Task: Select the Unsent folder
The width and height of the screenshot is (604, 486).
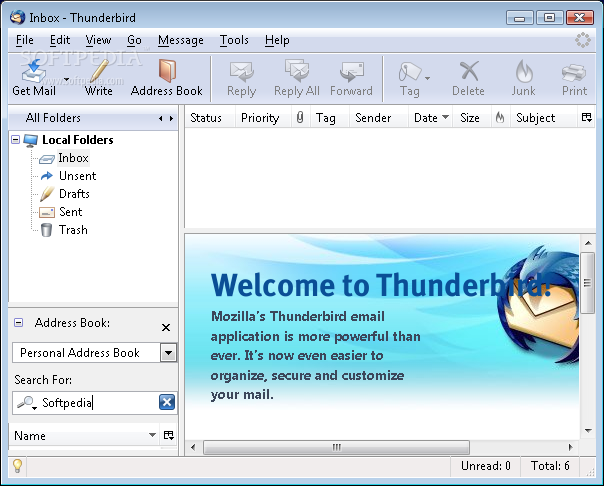Action: (x=77, y=176)
